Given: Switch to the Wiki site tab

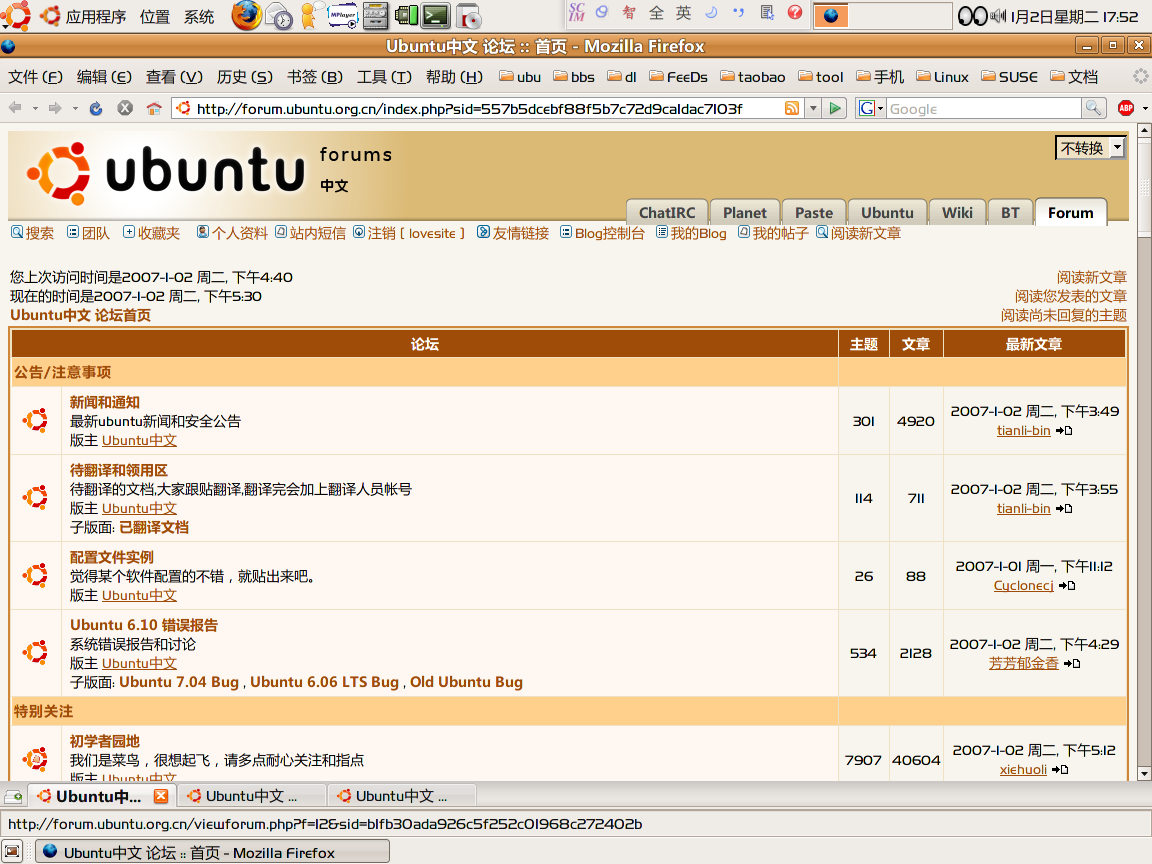Looking at the screenshot, I should click(957, 212).
